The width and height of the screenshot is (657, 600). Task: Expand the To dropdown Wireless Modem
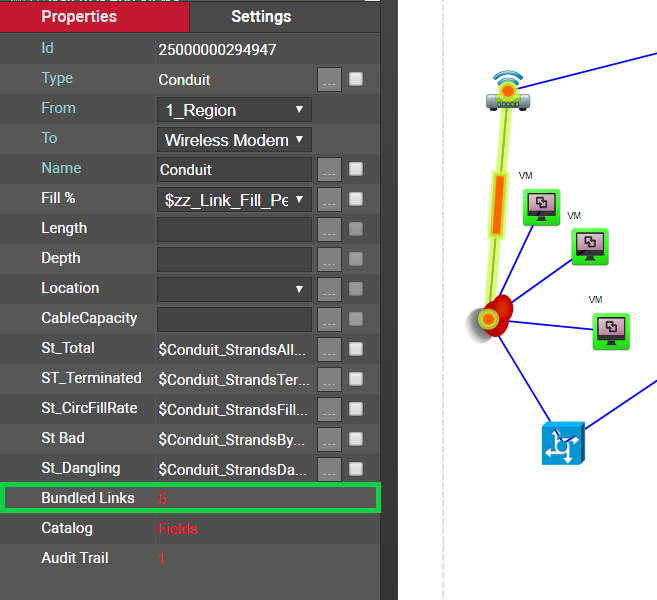(x=234, y=140)
